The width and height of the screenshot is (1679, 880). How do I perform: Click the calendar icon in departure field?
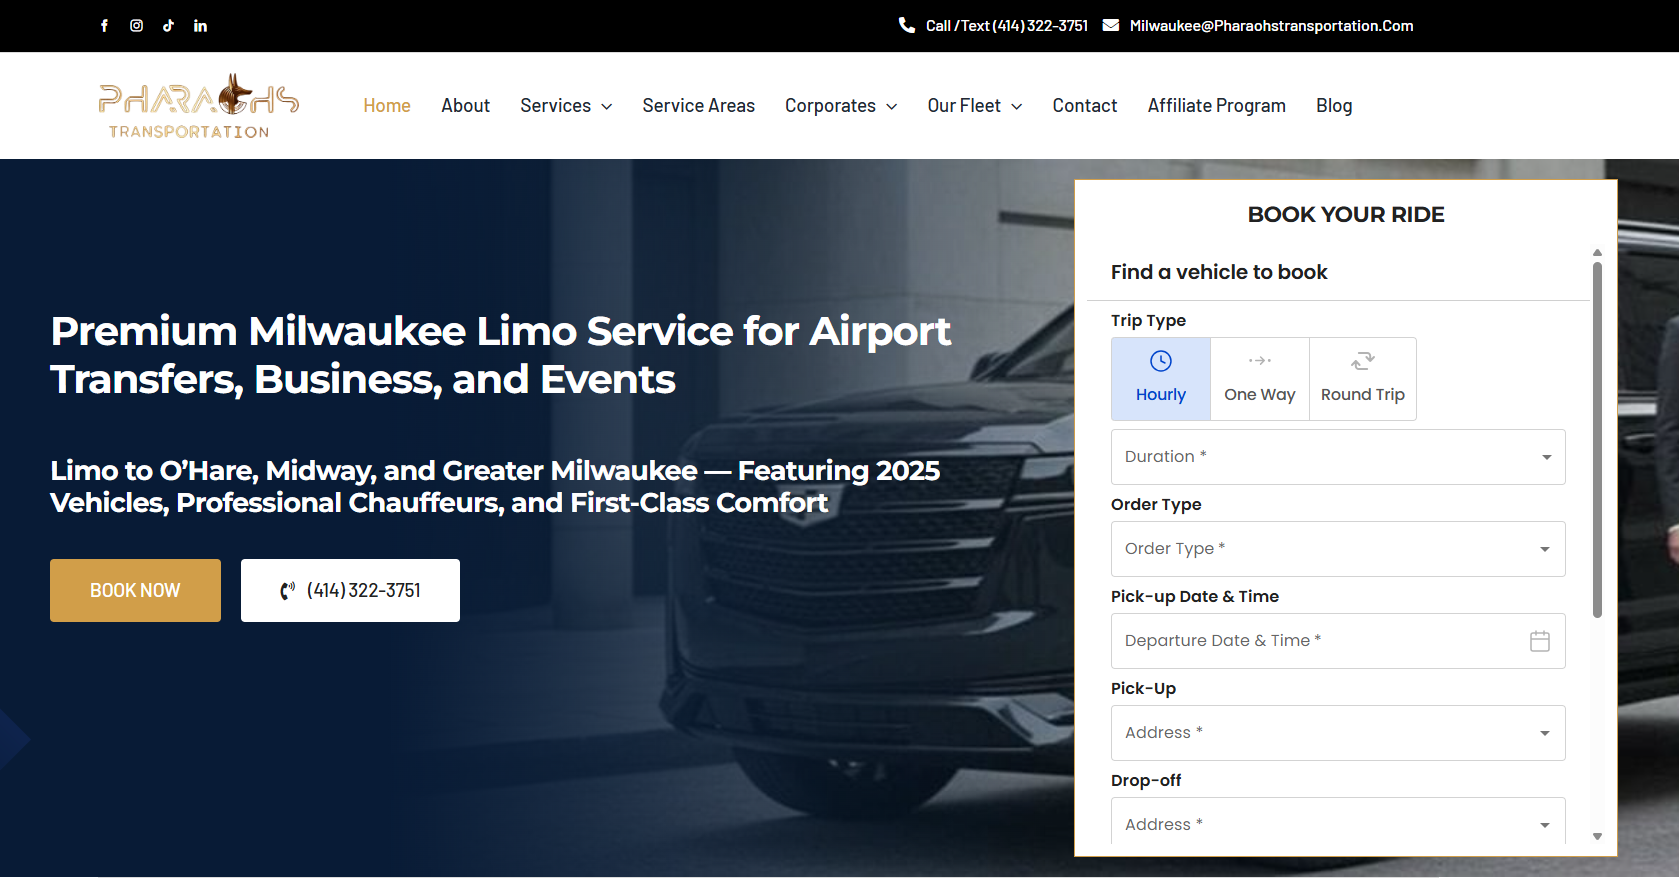[1539, 641]
